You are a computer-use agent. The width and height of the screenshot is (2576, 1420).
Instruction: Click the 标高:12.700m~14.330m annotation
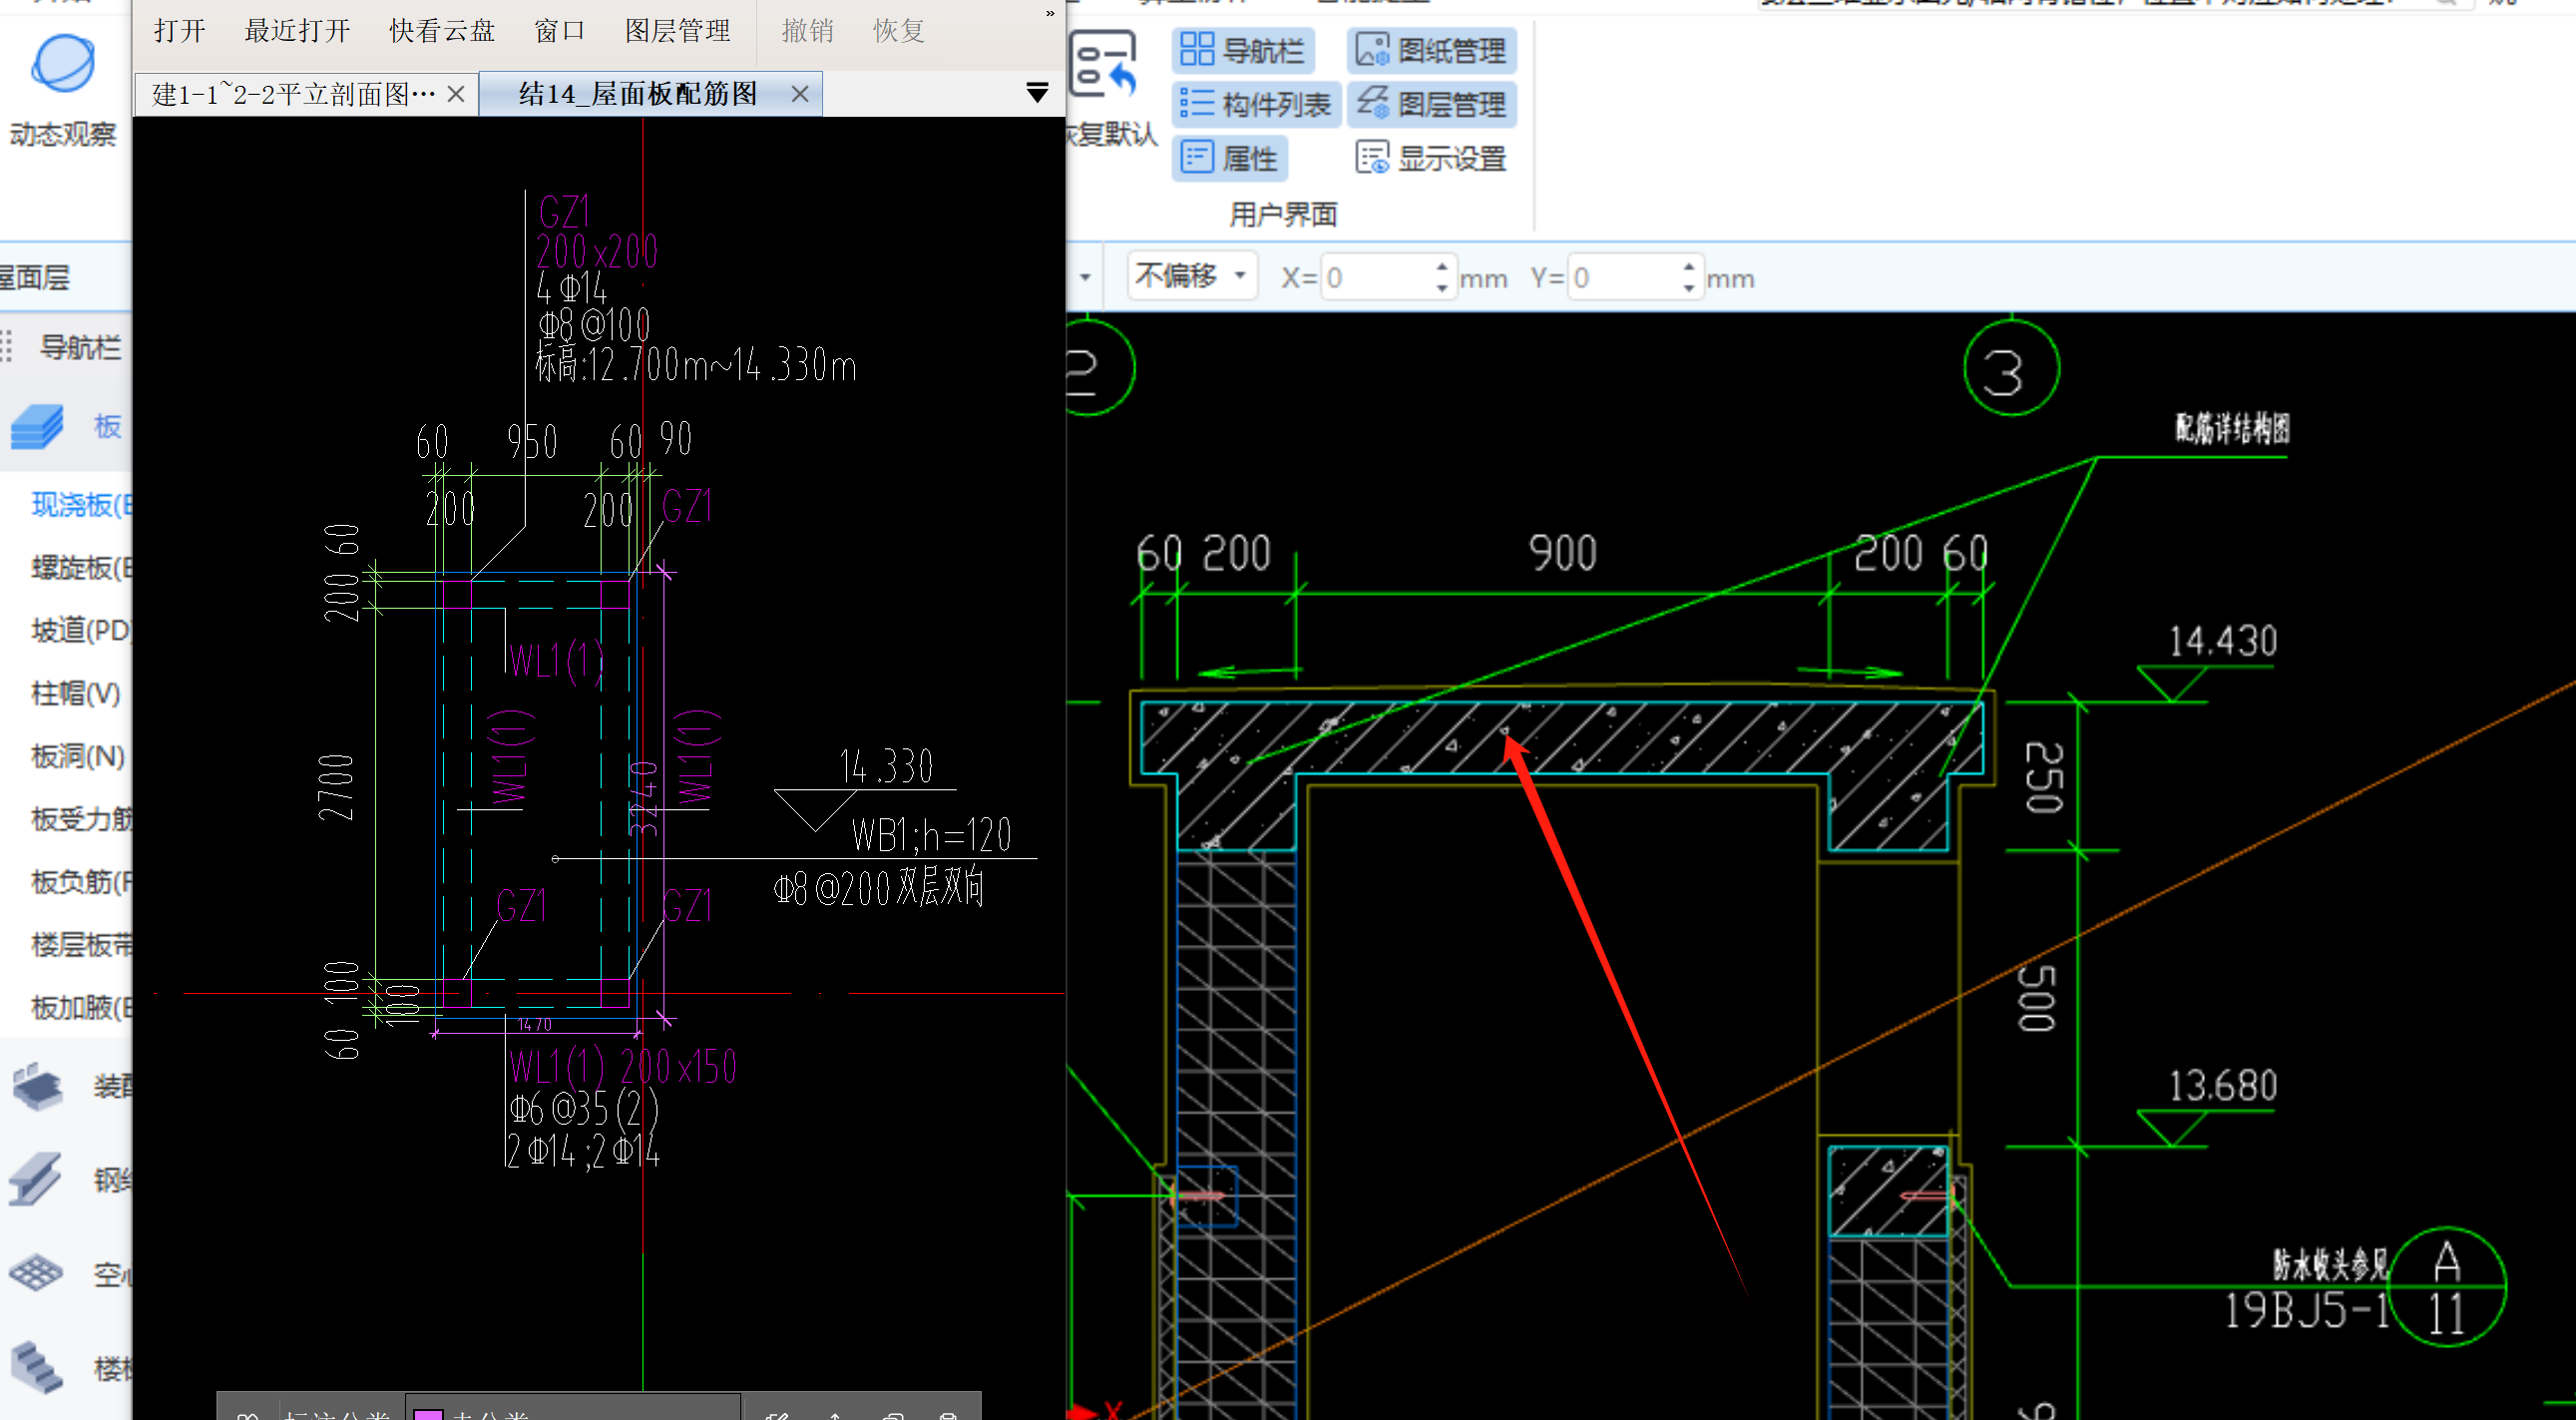(x=696, y=365)
